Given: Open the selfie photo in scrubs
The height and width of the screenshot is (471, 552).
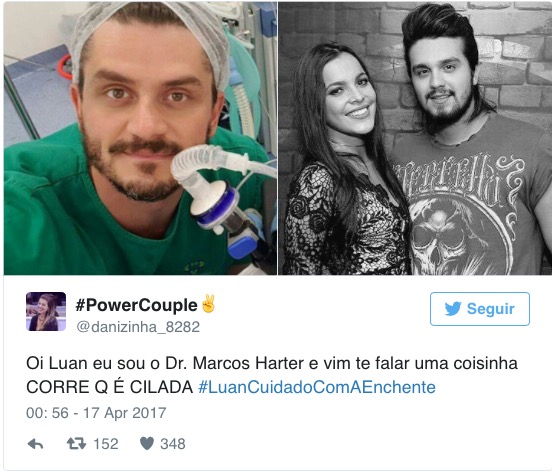Looking at the screenshot, I should 140,138.
